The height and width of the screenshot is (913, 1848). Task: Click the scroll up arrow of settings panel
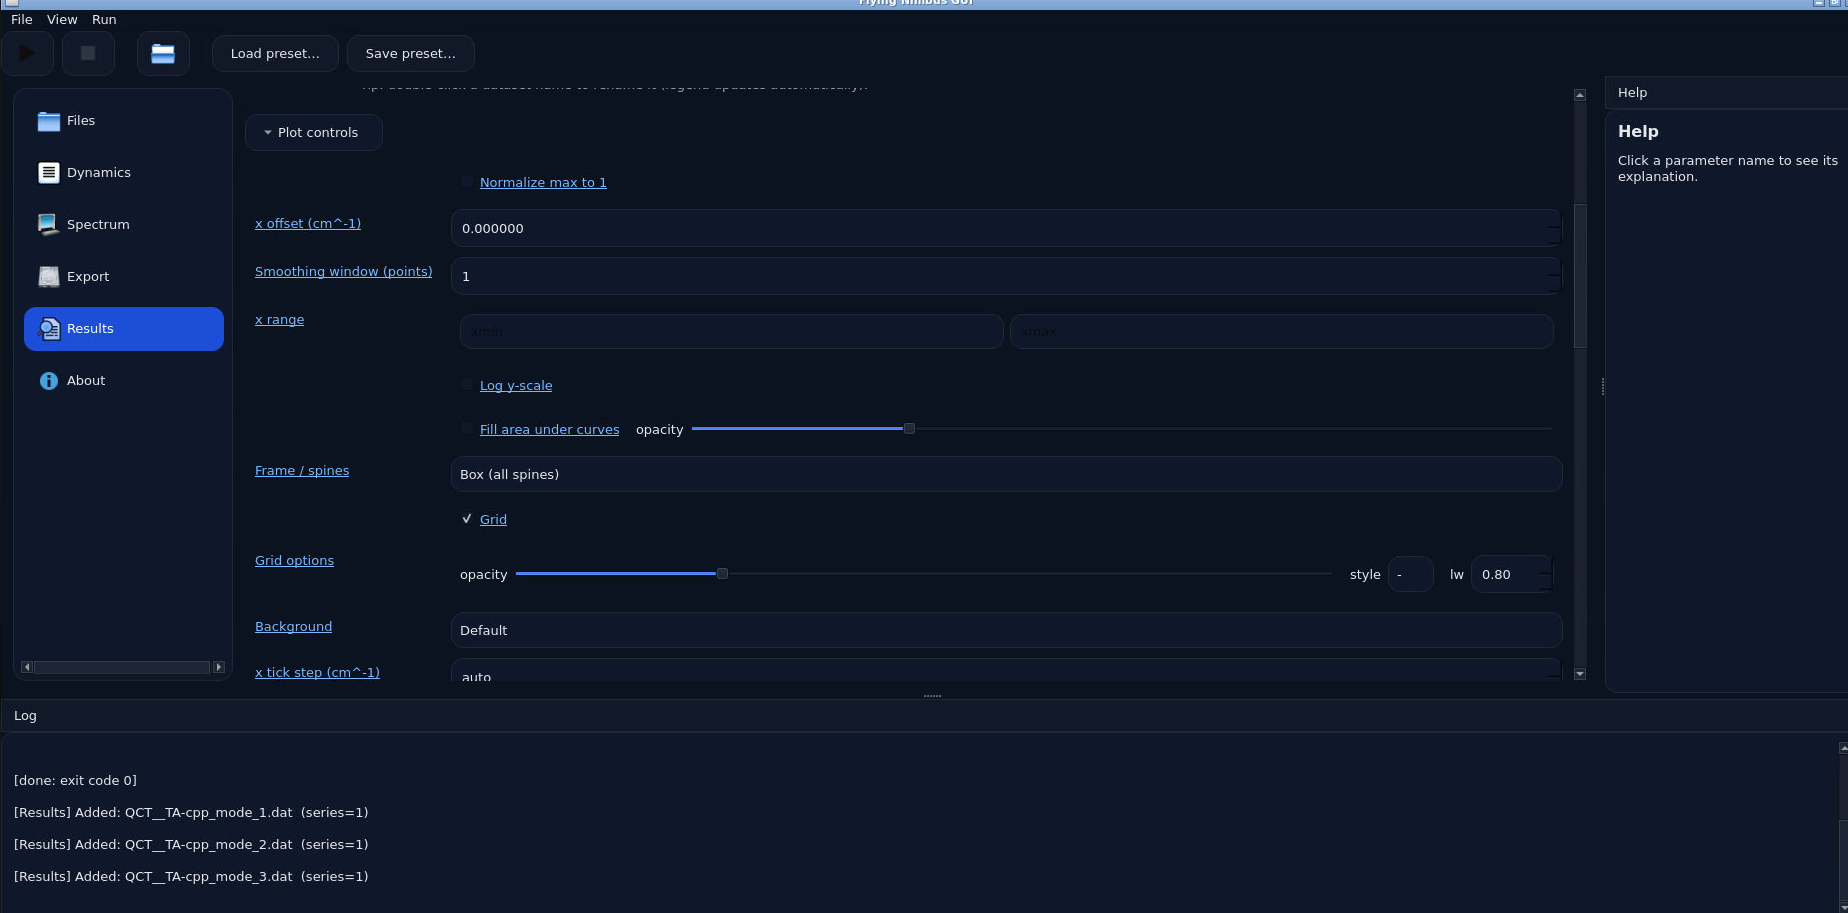click(1580, 95)
